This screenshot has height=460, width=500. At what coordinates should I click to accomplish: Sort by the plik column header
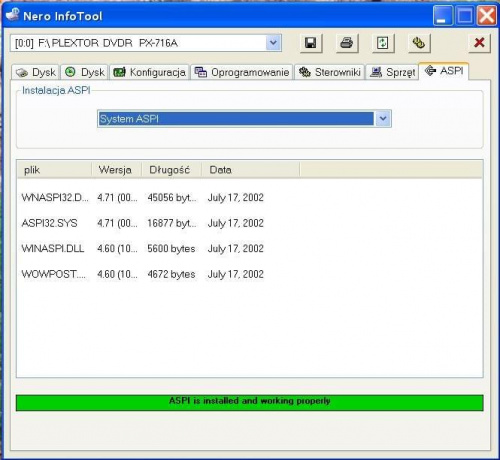[x=54, y=170]
